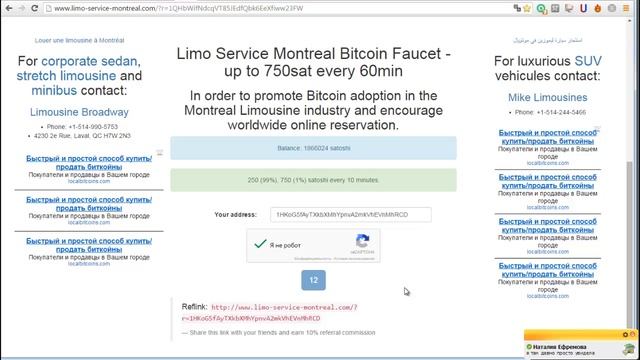Screen dimensions: 640x360
Task: Click the avatar in the chat notification
Action: coord(629,349)
